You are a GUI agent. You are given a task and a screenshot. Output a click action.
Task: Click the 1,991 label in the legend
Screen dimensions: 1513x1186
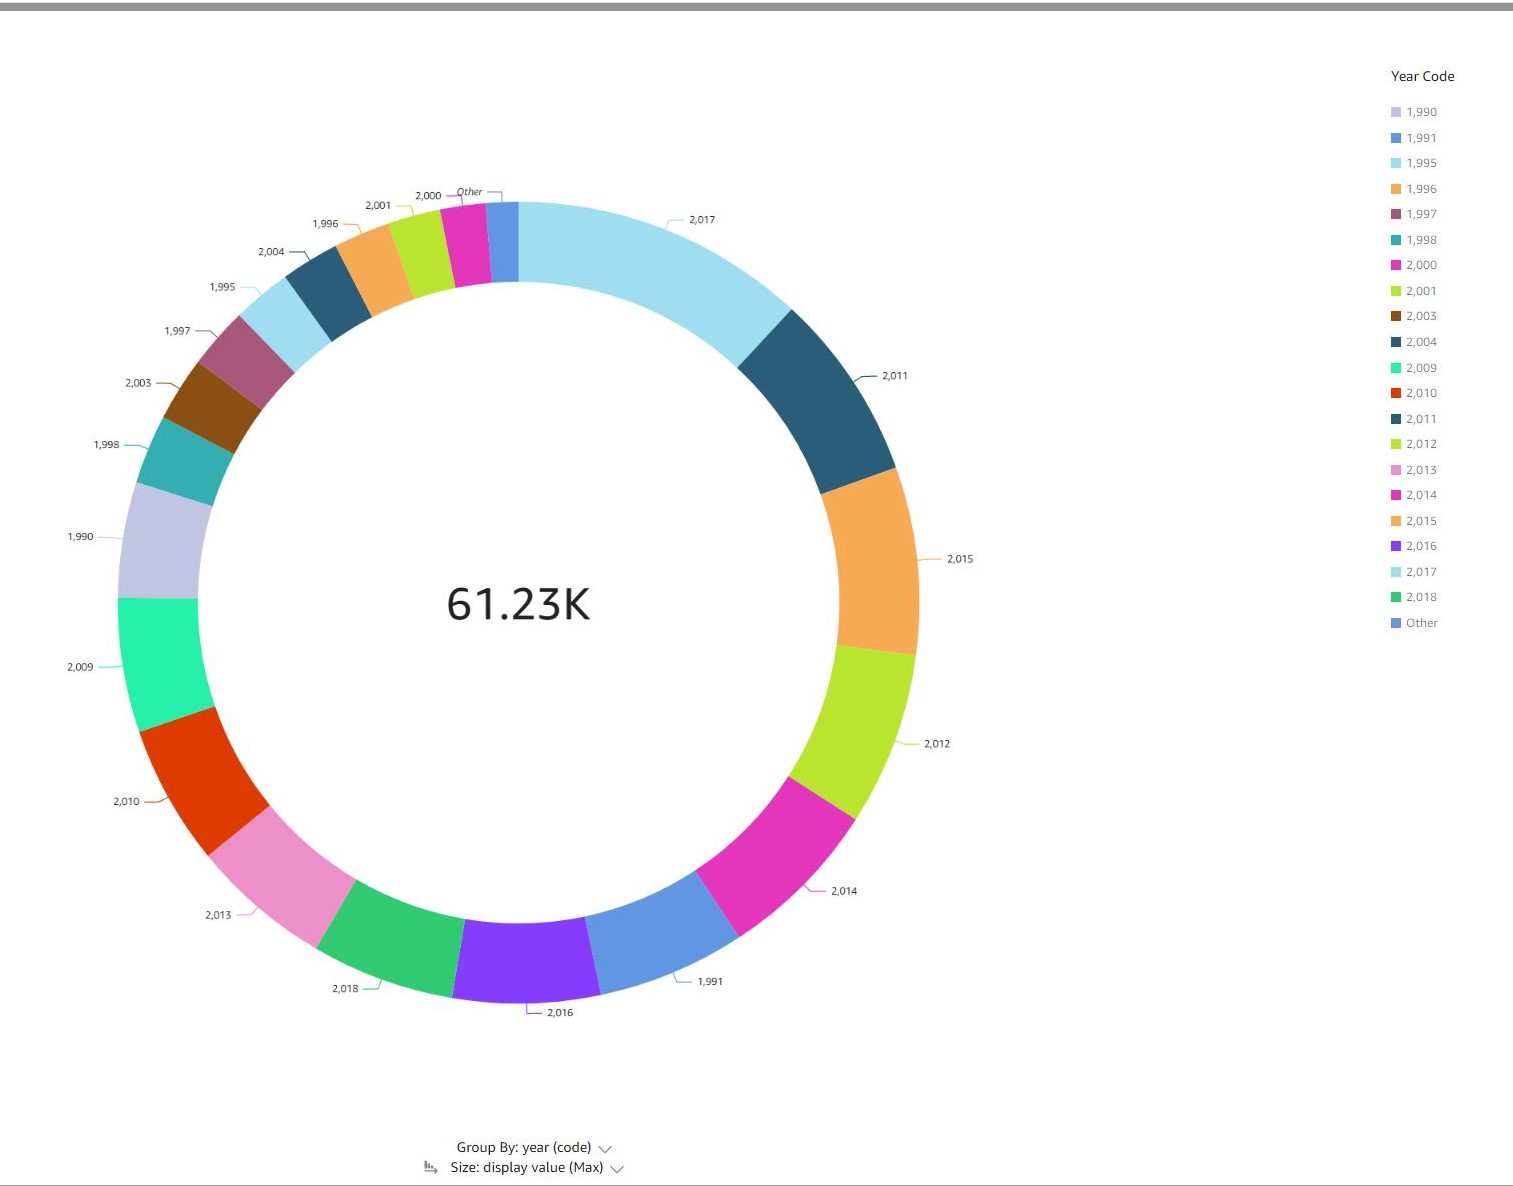click(x=1421, y=138)
